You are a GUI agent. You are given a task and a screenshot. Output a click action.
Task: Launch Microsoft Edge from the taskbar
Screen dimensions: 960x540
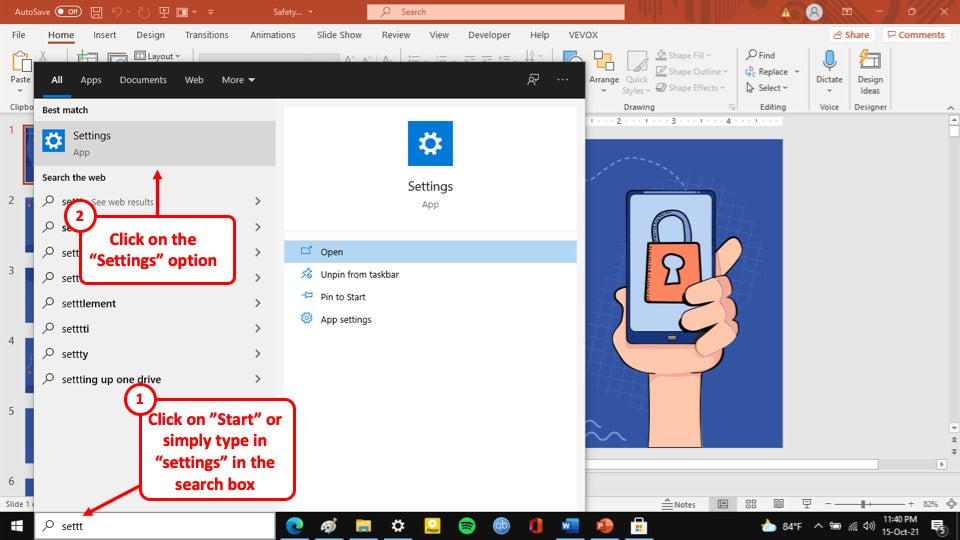tap(295, 526)
